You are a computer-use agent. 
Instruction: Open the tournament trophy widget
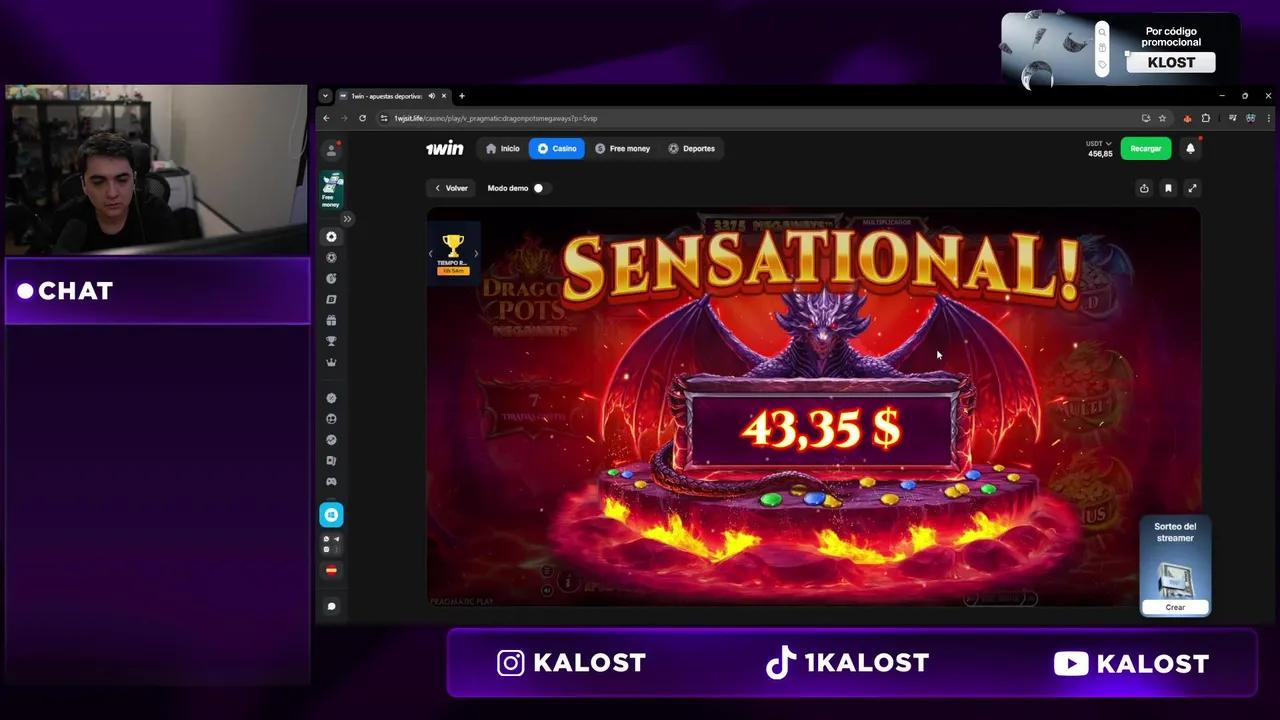453,254
